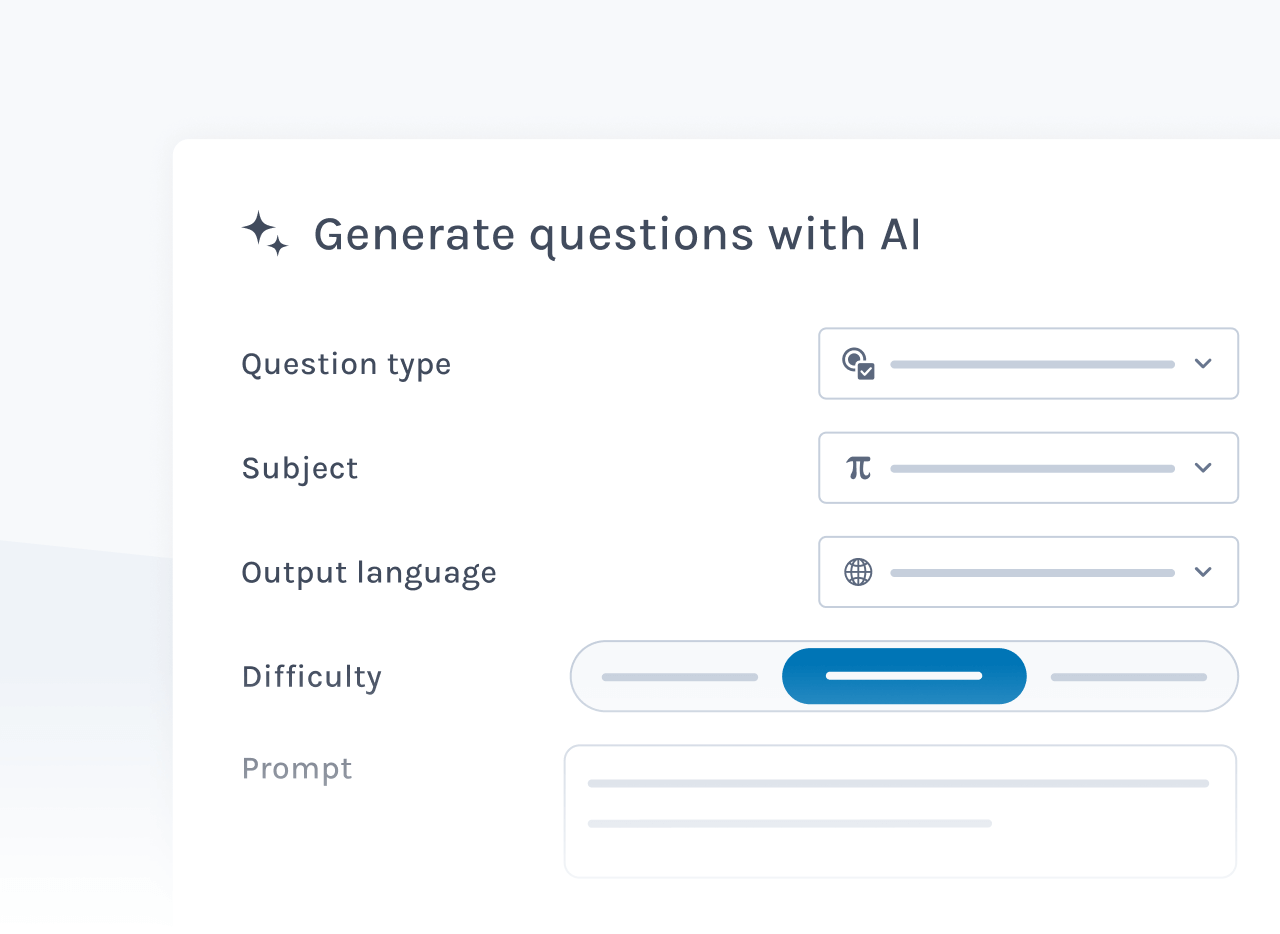This screenshot has height=934, width=1280.
Task: Expand the Subject dropdown chevron
Action: pyautogui.click(x=1203, y=468)
